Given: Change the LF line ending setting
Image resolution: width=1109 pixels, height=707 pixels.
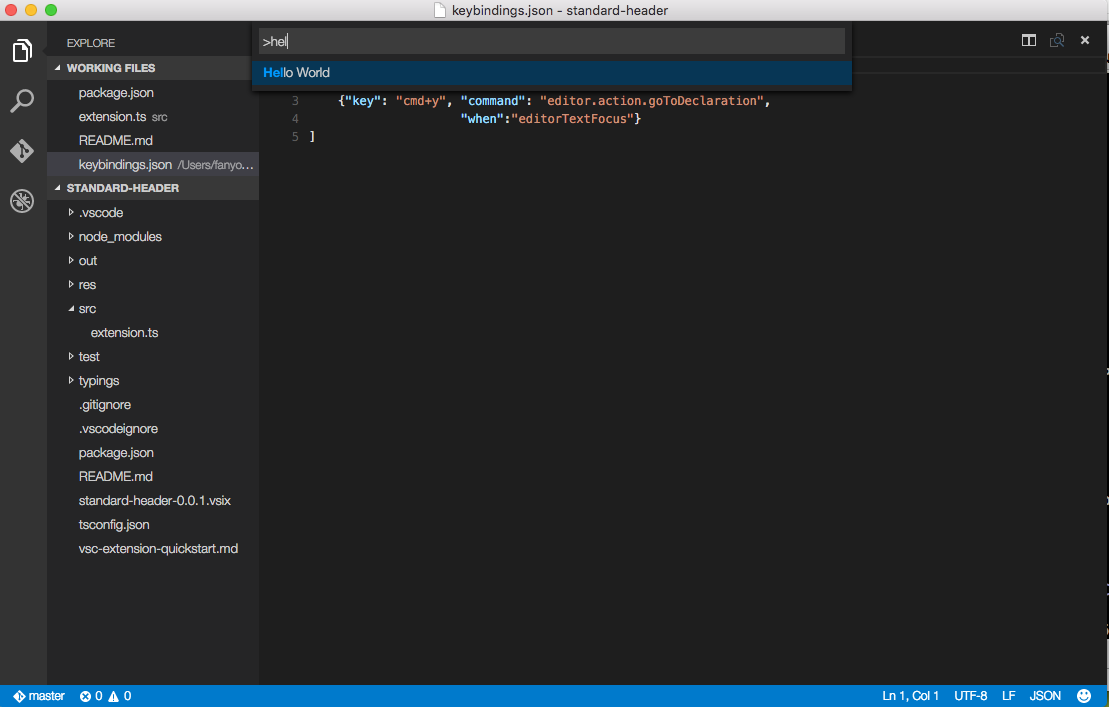Looking at the screenshot, I should coord(1009,696).
